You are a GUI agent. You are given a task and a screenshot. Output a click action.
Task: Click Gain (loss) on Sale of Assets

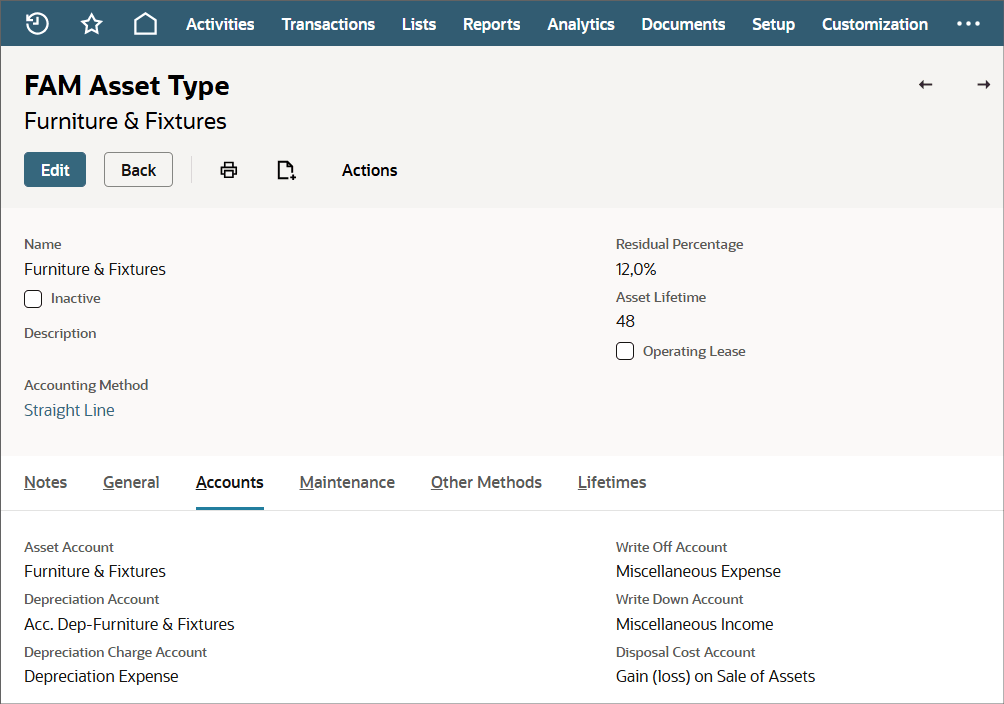click(x=715, y=676)
